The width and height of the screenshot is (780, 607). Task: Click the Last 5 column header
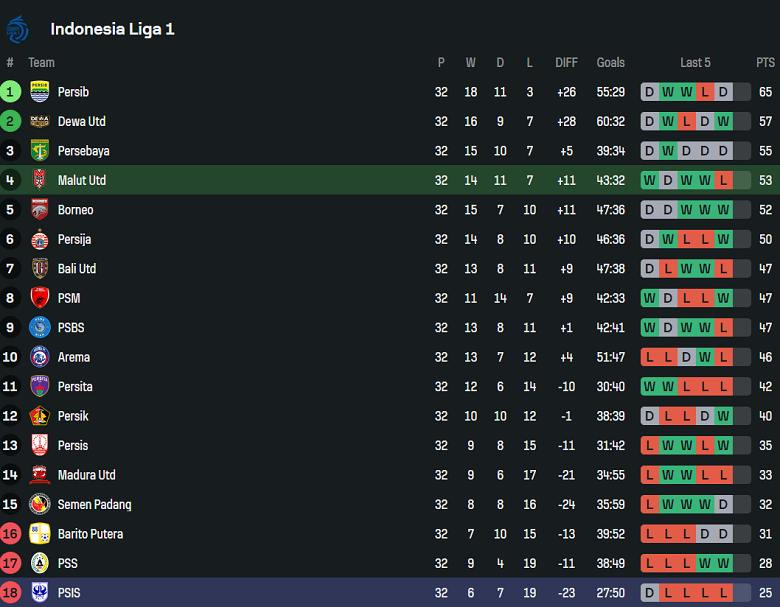695,63
